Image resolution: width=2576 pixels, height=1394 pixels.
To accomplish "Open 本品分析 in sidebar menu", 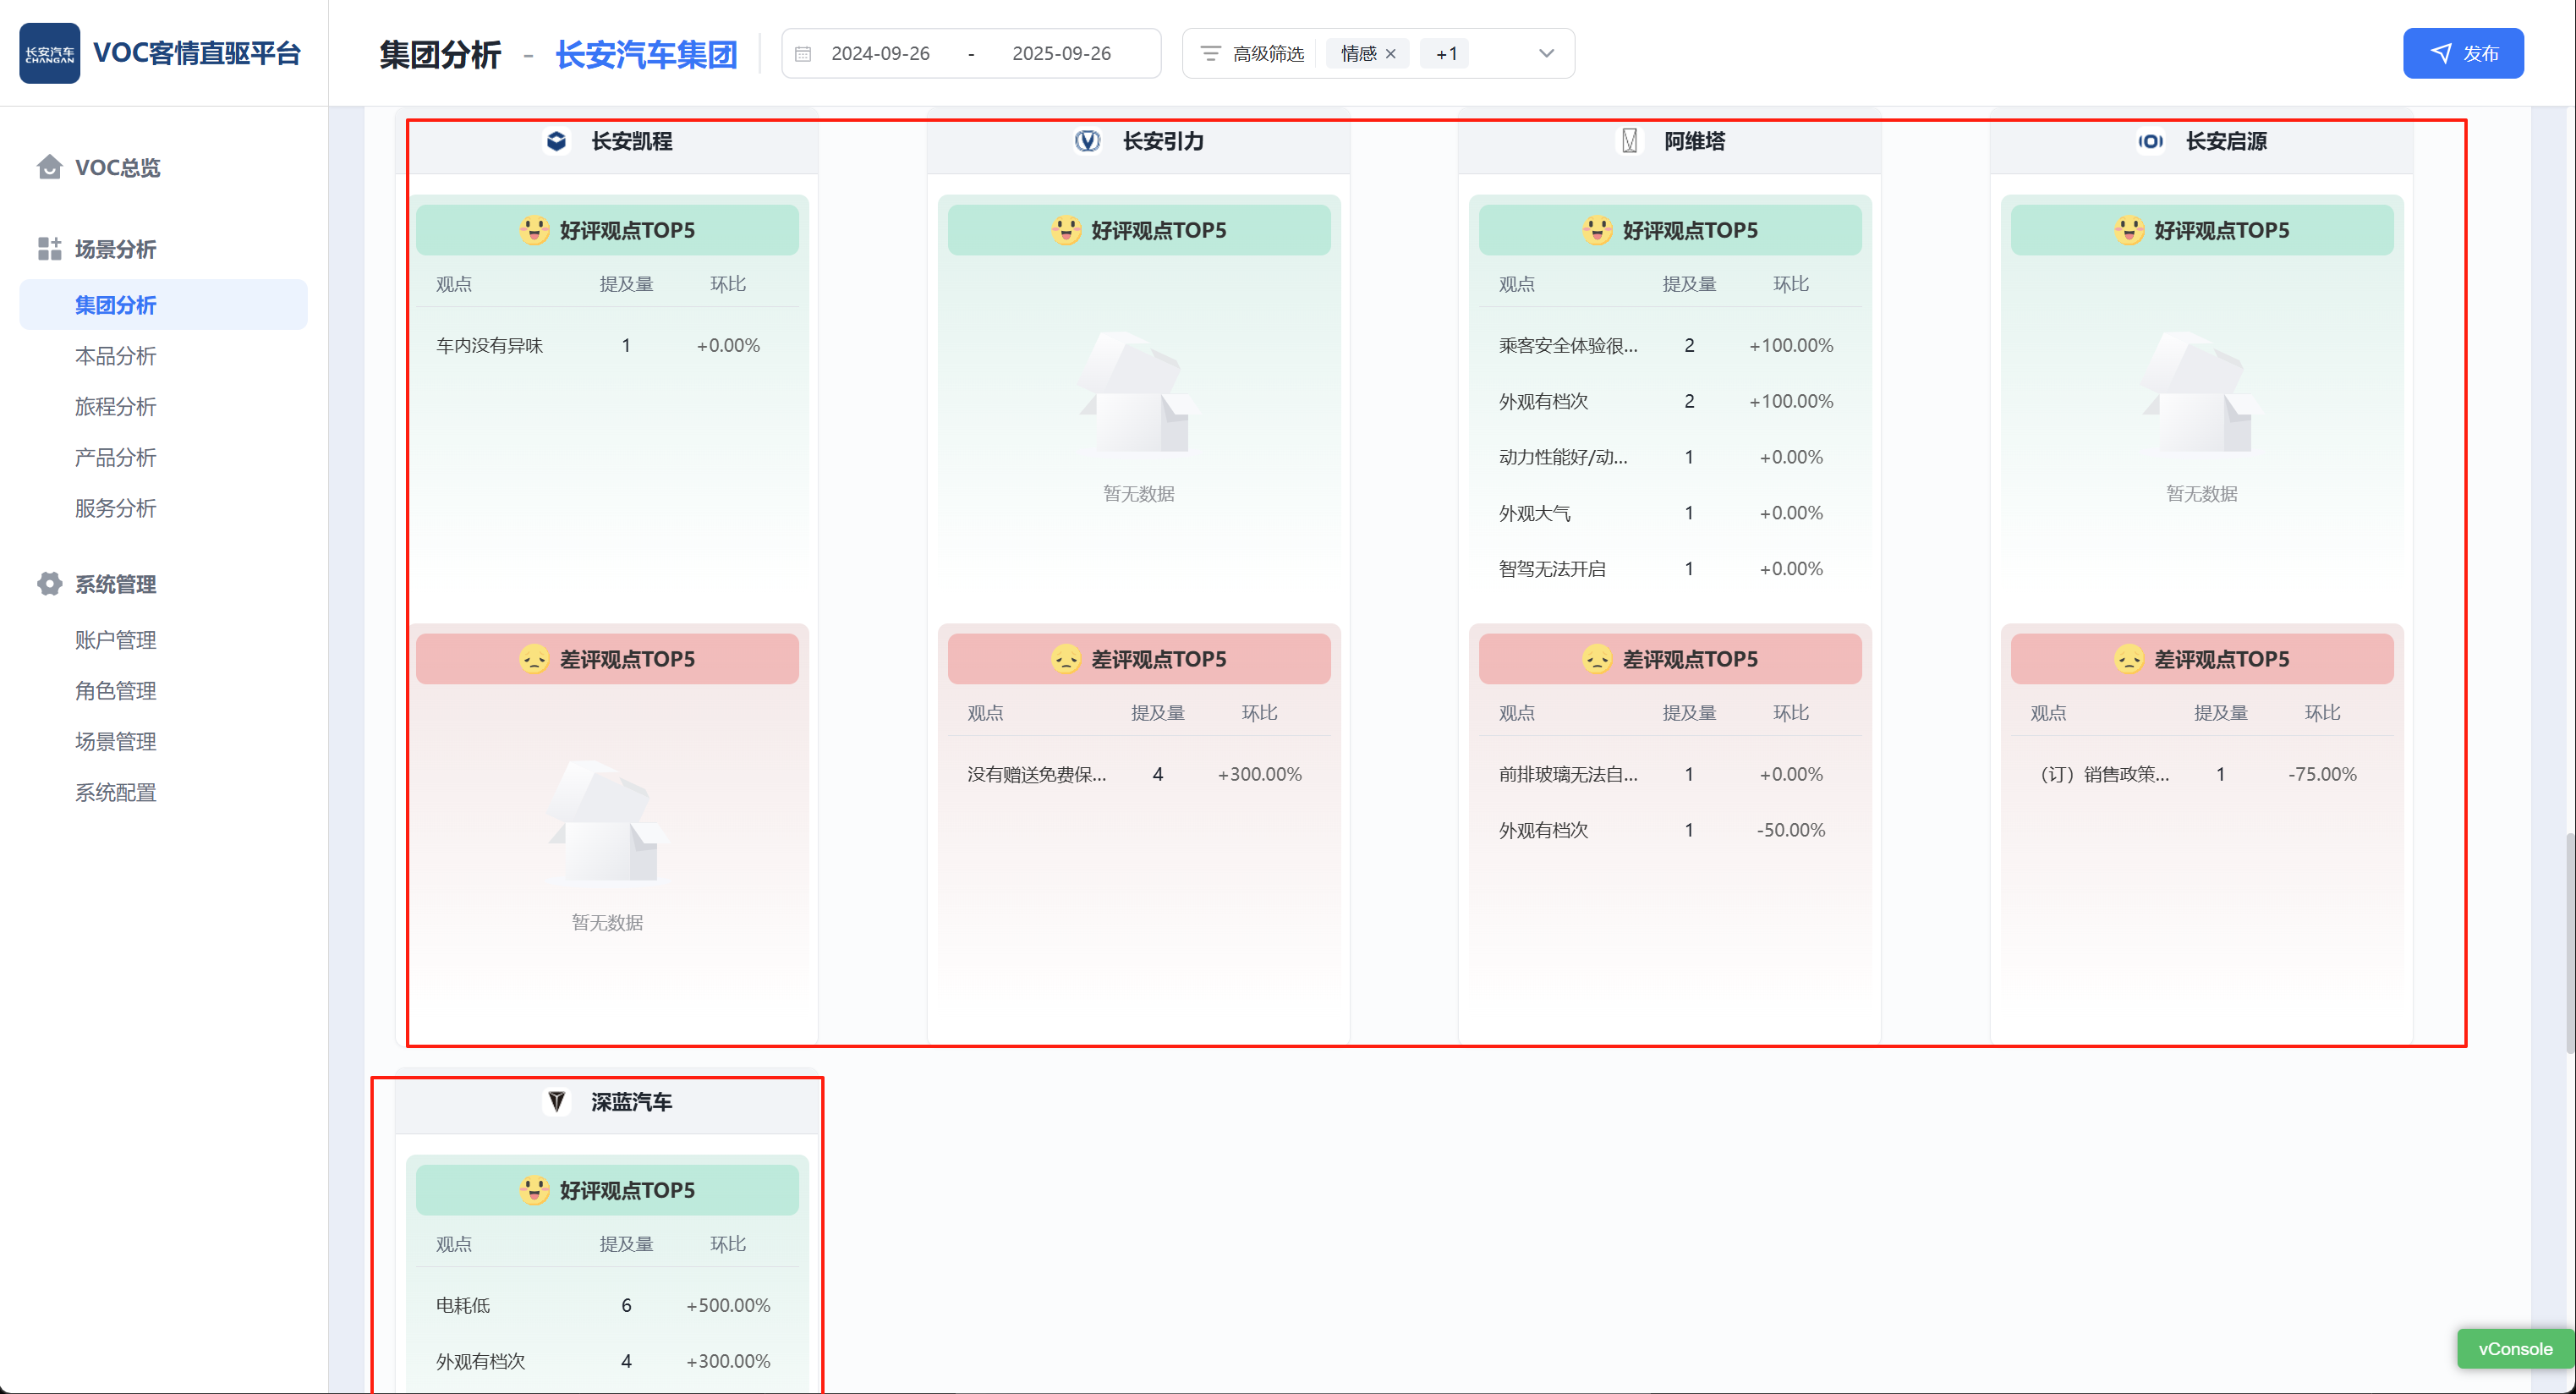I will pos(116,356).
